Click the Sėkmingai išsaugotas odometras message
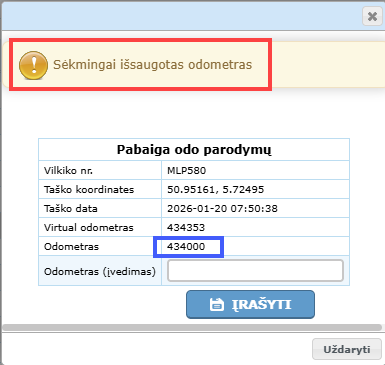The width and height of the screenshot is (385, 365). click(153, 65)
